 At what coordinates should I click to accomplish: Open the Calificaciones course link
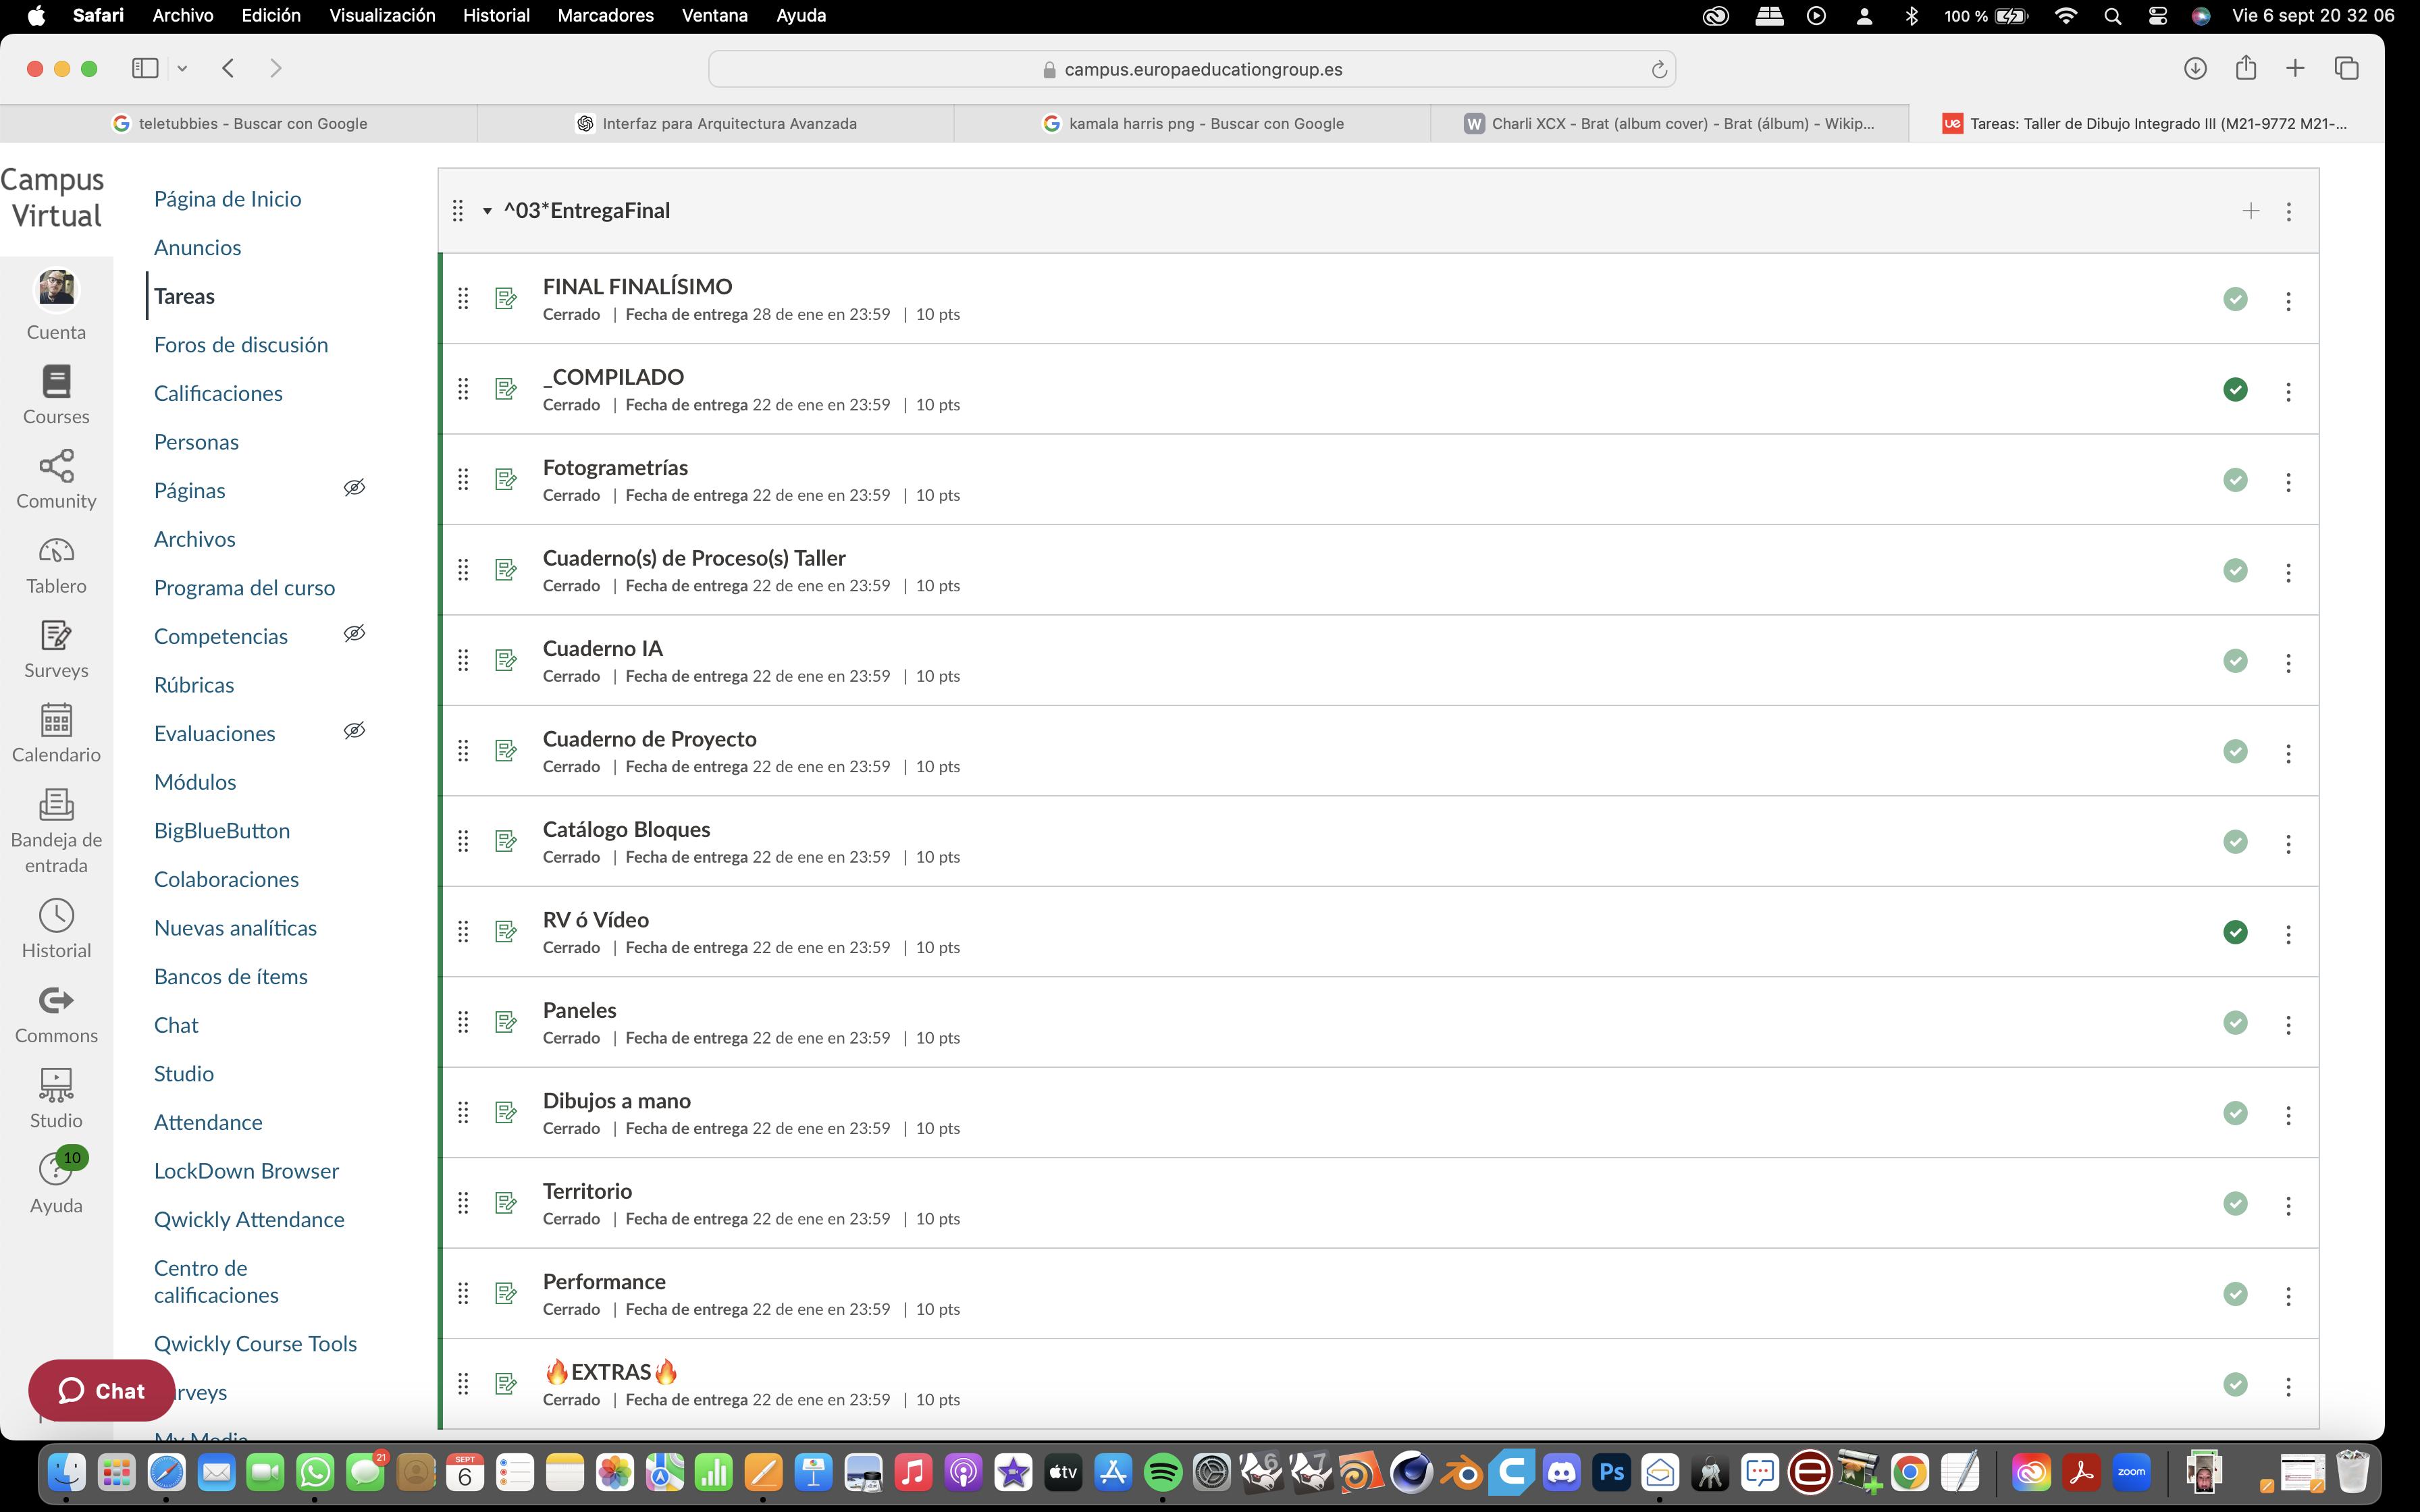coord(218,393)
